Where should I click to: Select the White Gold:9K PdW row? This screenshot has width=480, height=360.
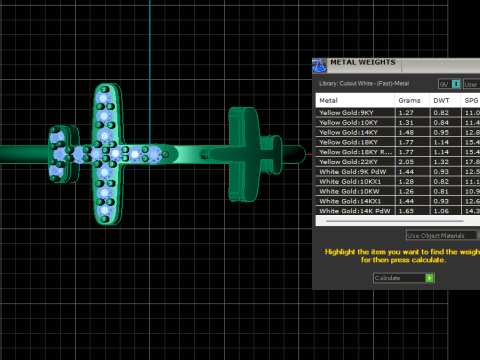coord(398,172)
